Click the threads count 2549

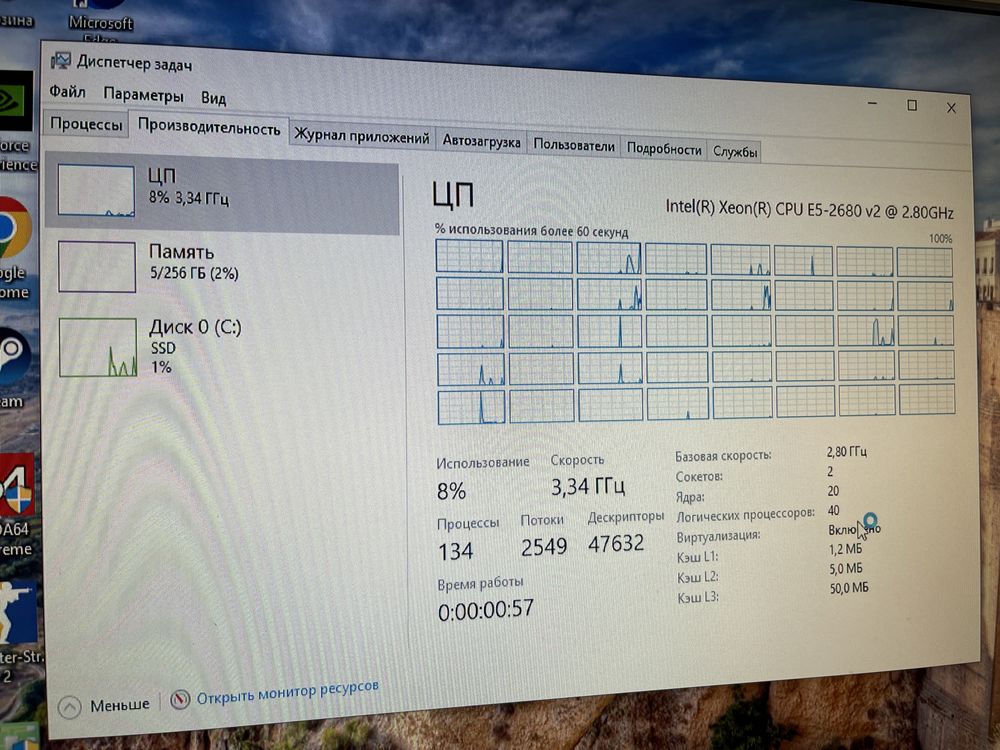544,547
